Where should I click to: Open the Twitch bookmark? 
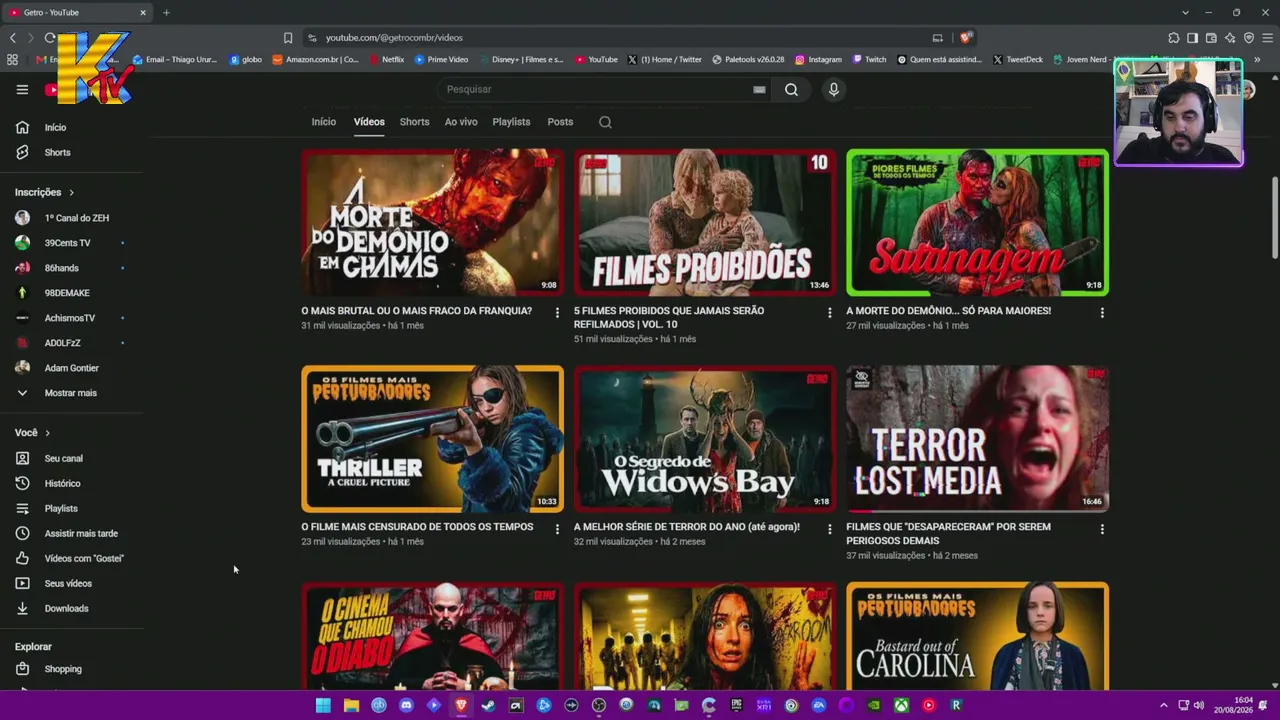869,60
